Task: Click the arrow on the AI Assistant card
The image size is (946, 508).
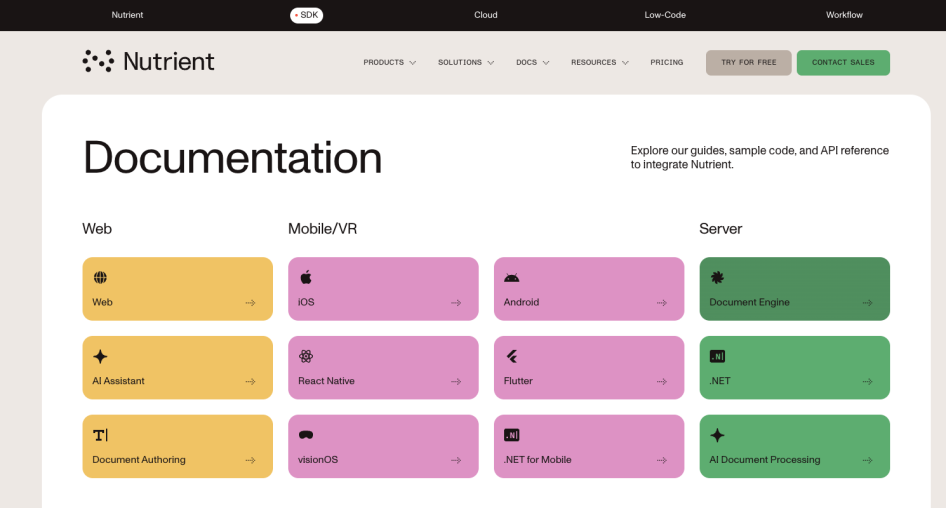Action: pyautogui.click(x=250, y=381)
